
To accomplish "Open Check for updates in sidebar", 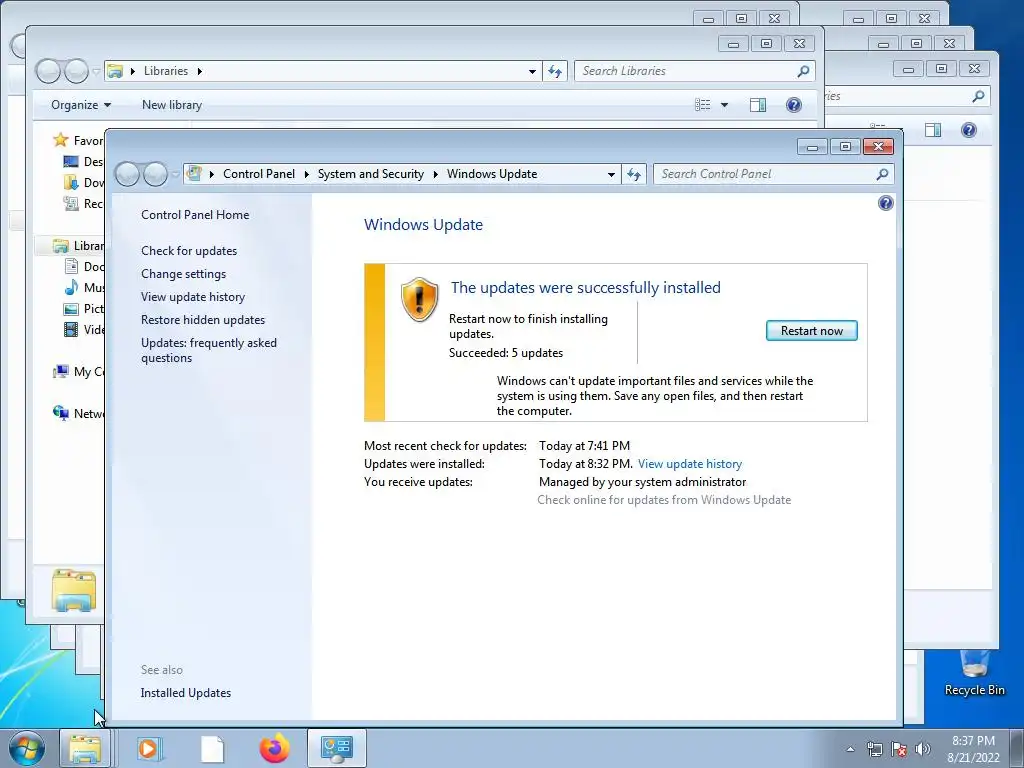I will click(x=189, y=251).
